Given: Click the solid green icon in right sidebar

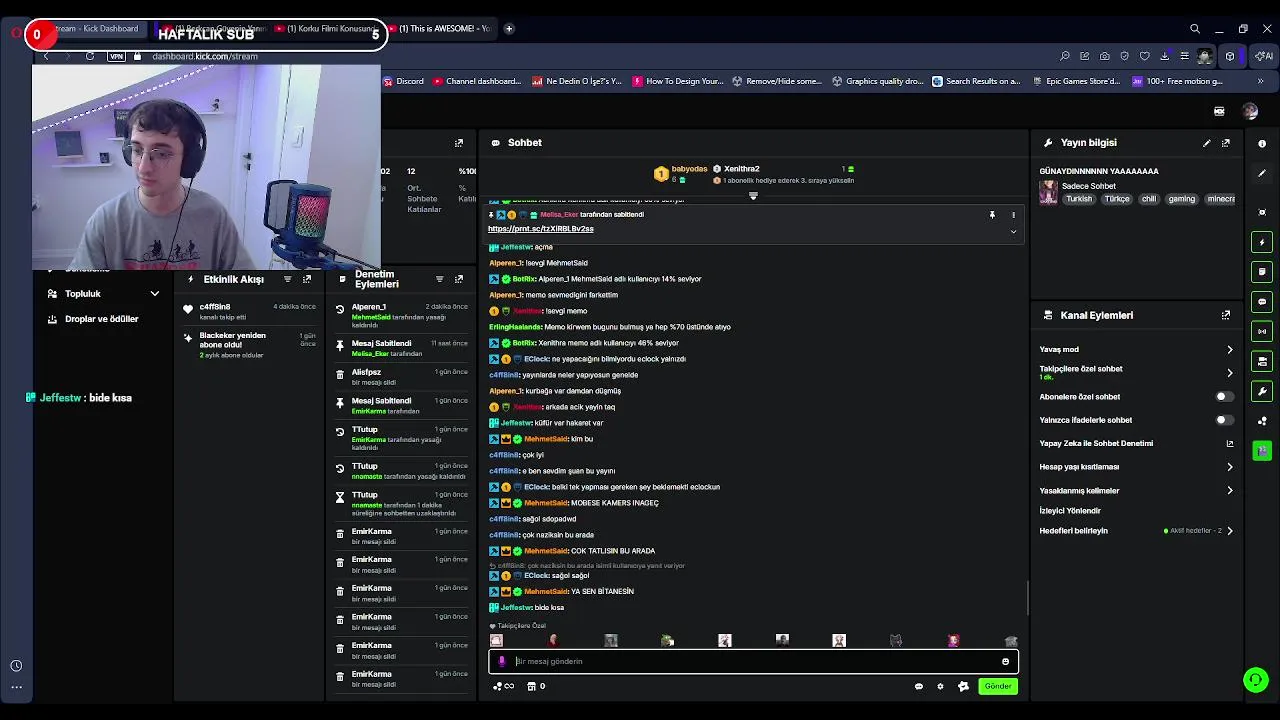Looking at the screenshot, I should 1262,451.
